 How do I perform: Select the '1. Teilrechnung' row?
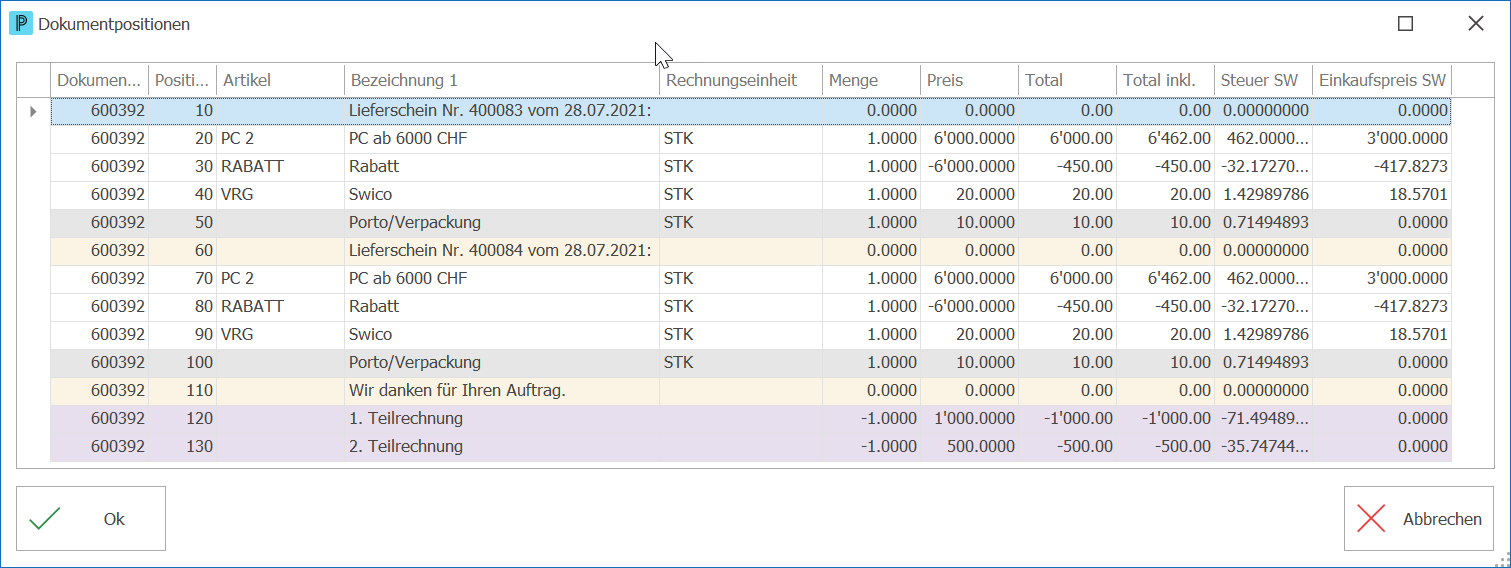pos(751,418)
